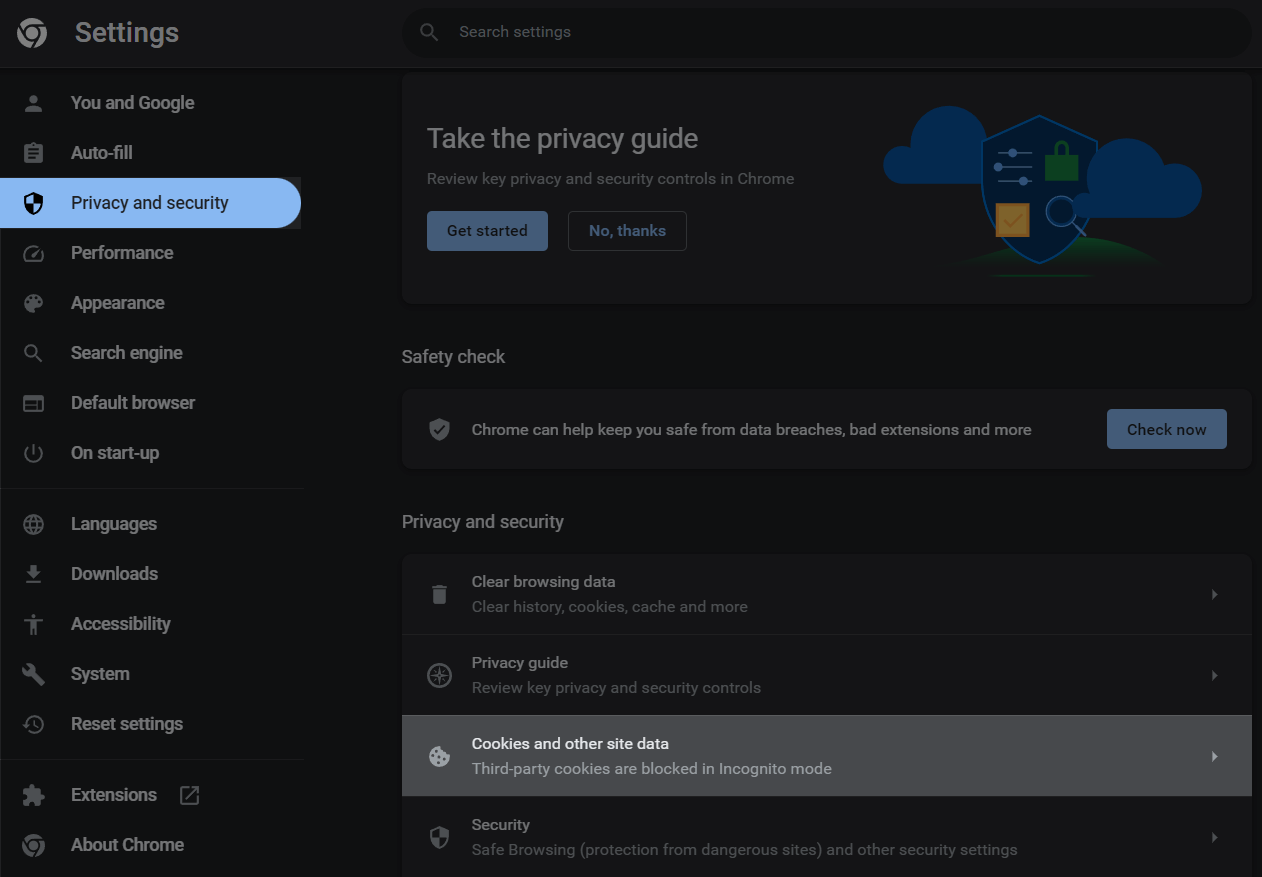Expand Cookies and other site data arrow
This screenshot has height=877, width=1262.
(x=1214, y=756)
